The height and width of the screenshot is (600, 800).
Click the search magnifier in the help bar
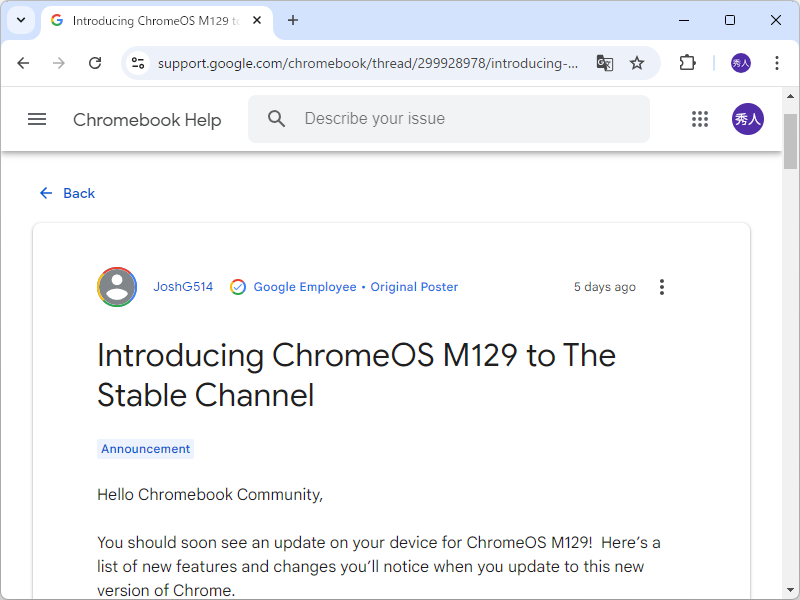coord(276,118)
